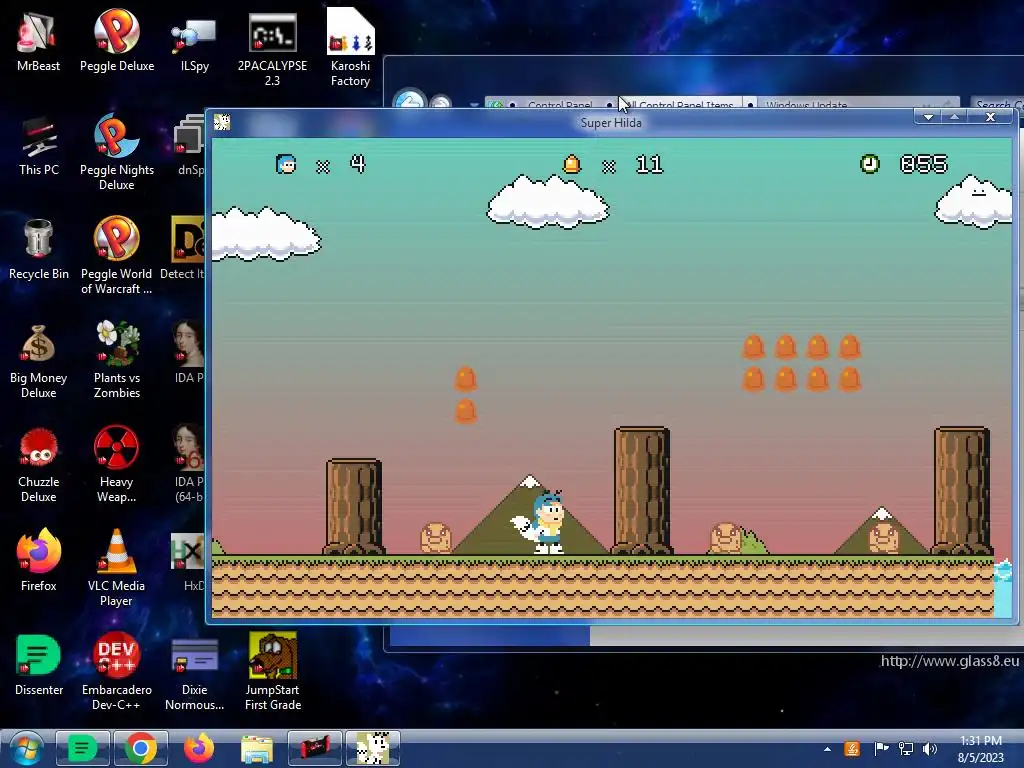The width and height of the screenshot is (1024, 768).
Task: Click the Search Control Panel box
Action: point(997,103)
